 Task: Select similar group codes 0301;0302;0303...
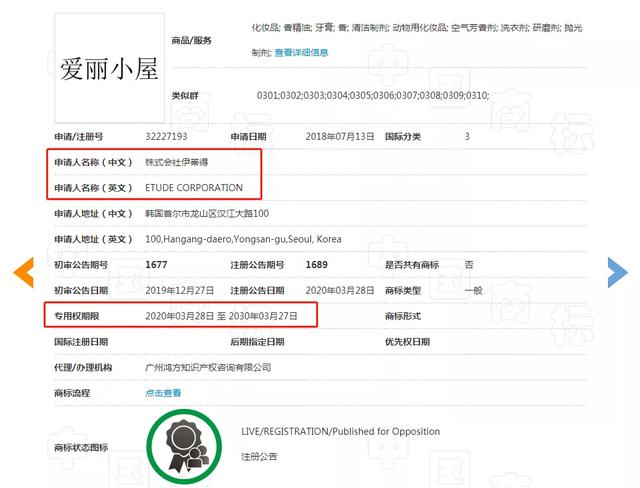coord(373,95)
